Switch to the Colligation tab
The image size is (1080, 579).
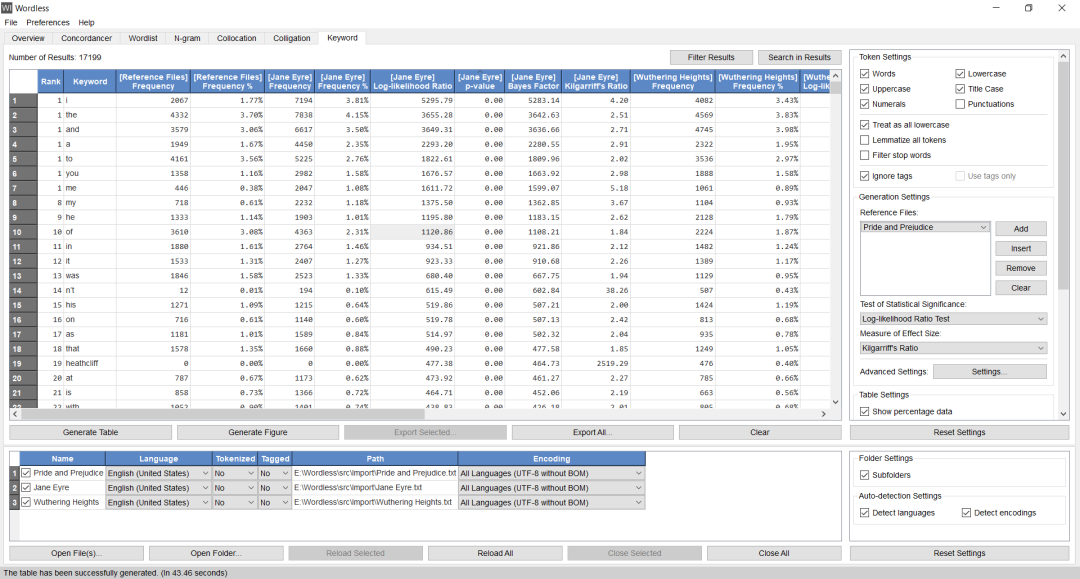(291, 39)
